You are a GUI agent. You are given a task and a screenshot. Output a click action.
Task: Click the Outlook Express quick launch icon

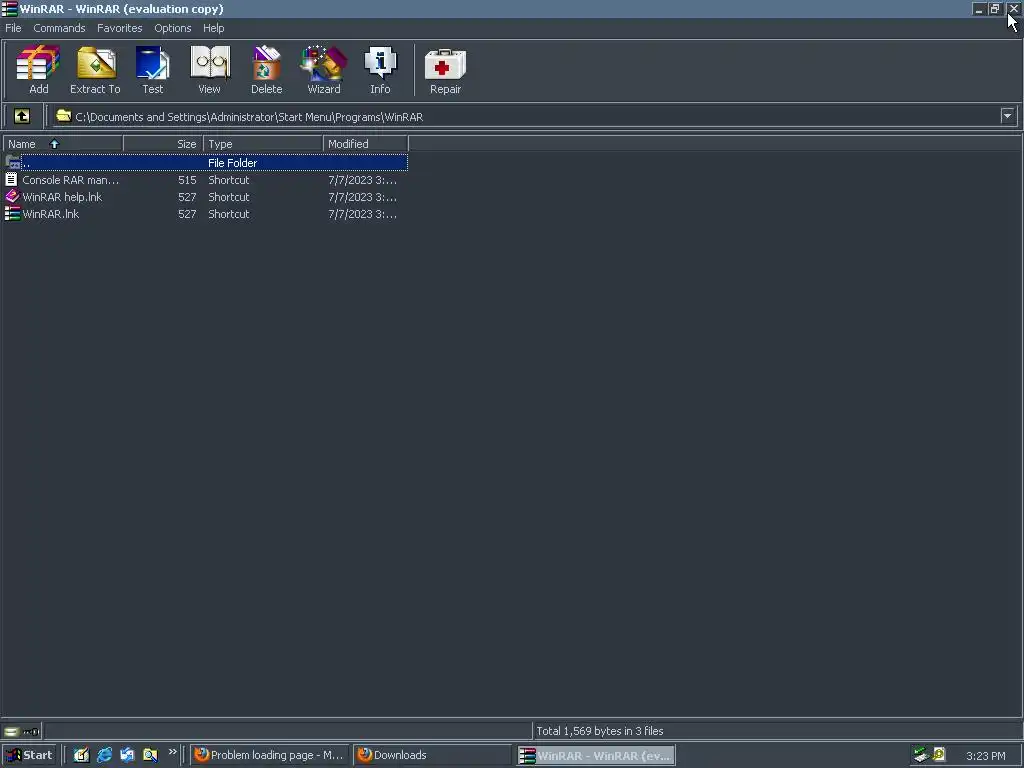coord(127,755)
